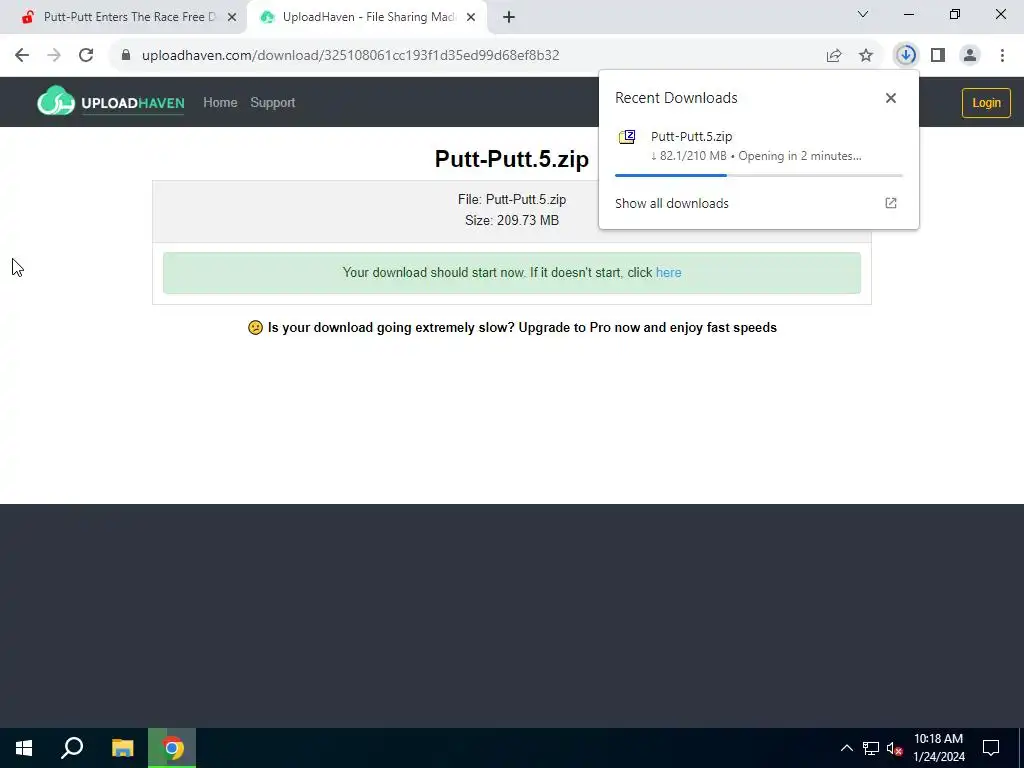Viewport: 1024px width, 768px height.
Task: Open the Chrome profile avatar
Action: point(970,56)
